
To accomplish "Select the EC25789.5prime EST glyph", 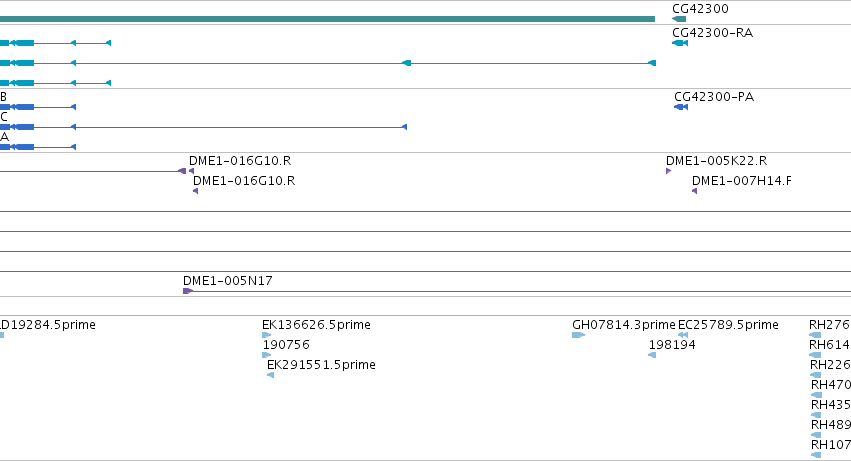I will point(683,335).
